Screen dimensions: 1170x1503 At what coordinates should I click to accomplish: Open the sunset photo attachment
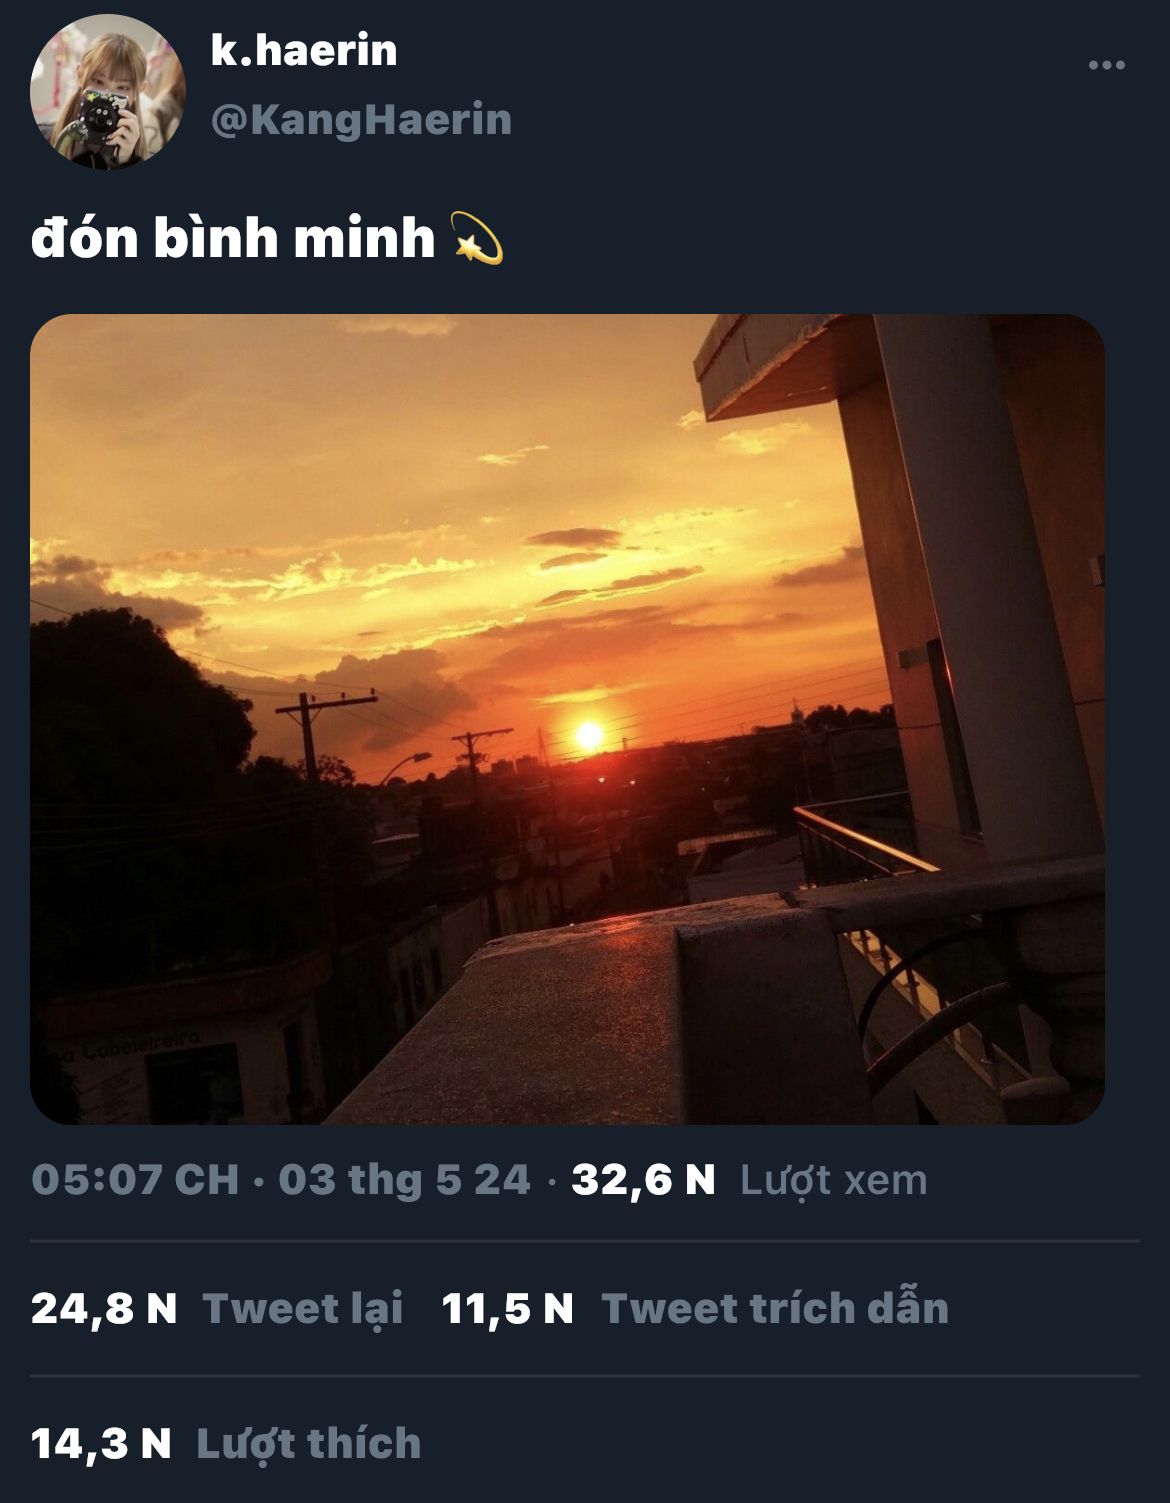(567, 719)
